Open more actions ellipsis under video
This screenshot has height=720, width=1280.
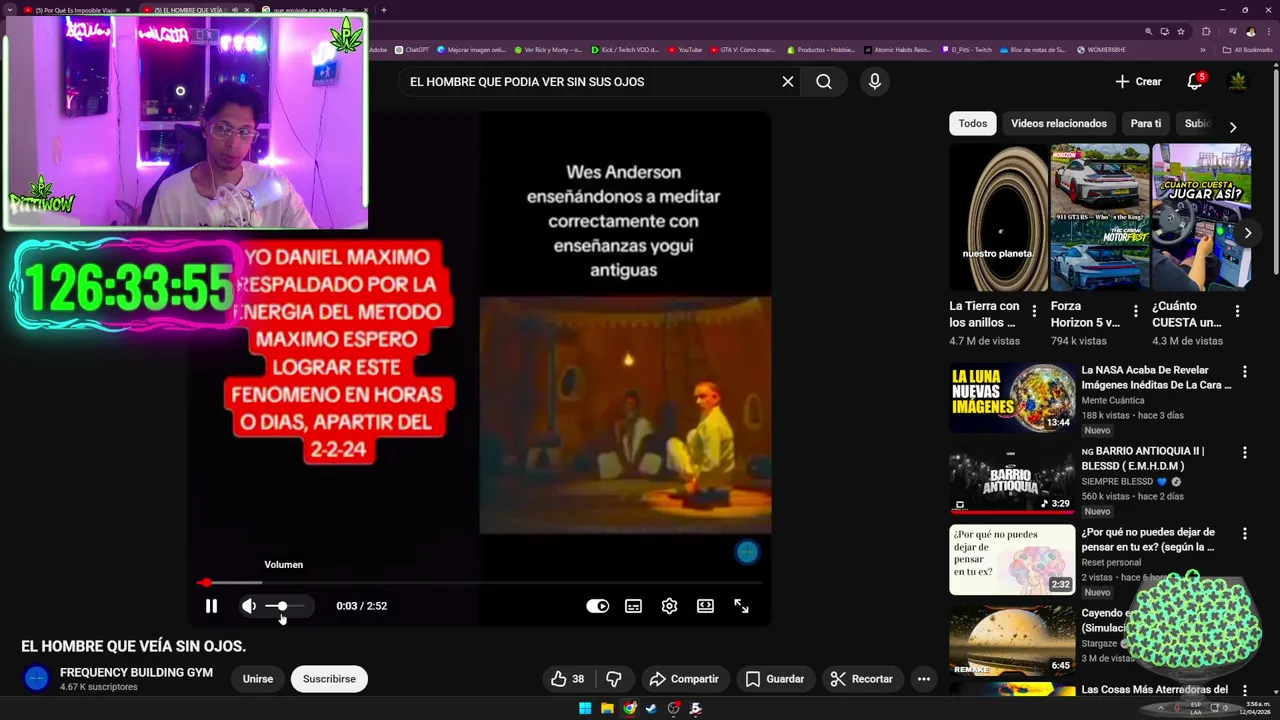924,679
